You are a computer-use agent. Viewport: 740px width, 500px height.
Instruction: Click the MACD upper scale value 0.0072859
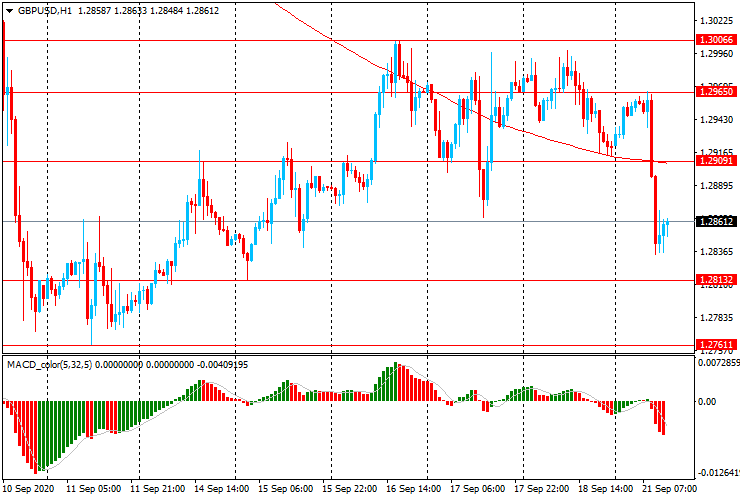click(718, 363)
